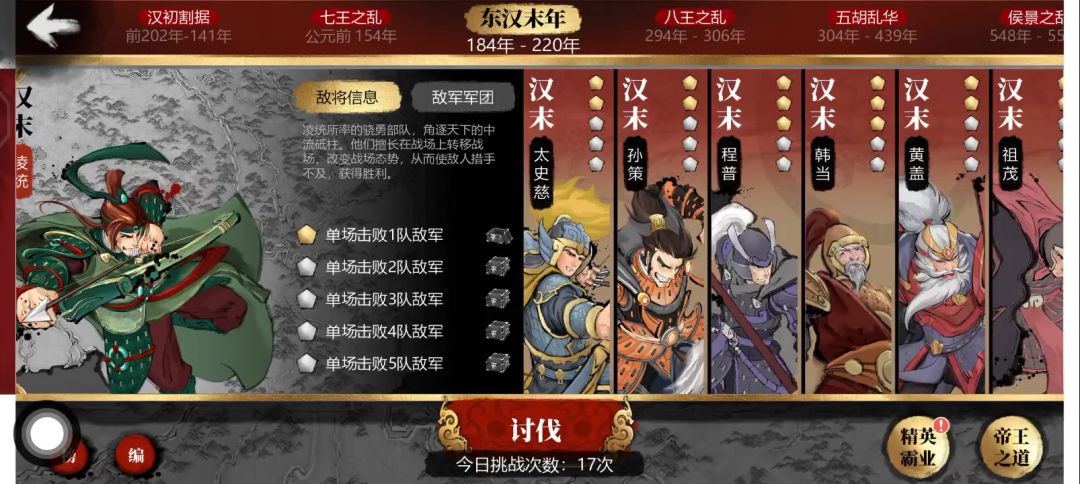Tap the floating white circle assistive button

[x=48, y=434]
